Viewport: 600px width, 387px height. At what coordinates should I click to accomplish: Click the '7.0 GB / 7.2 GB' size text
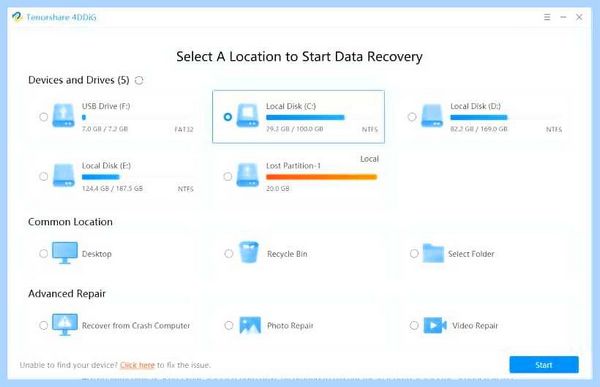105,129
